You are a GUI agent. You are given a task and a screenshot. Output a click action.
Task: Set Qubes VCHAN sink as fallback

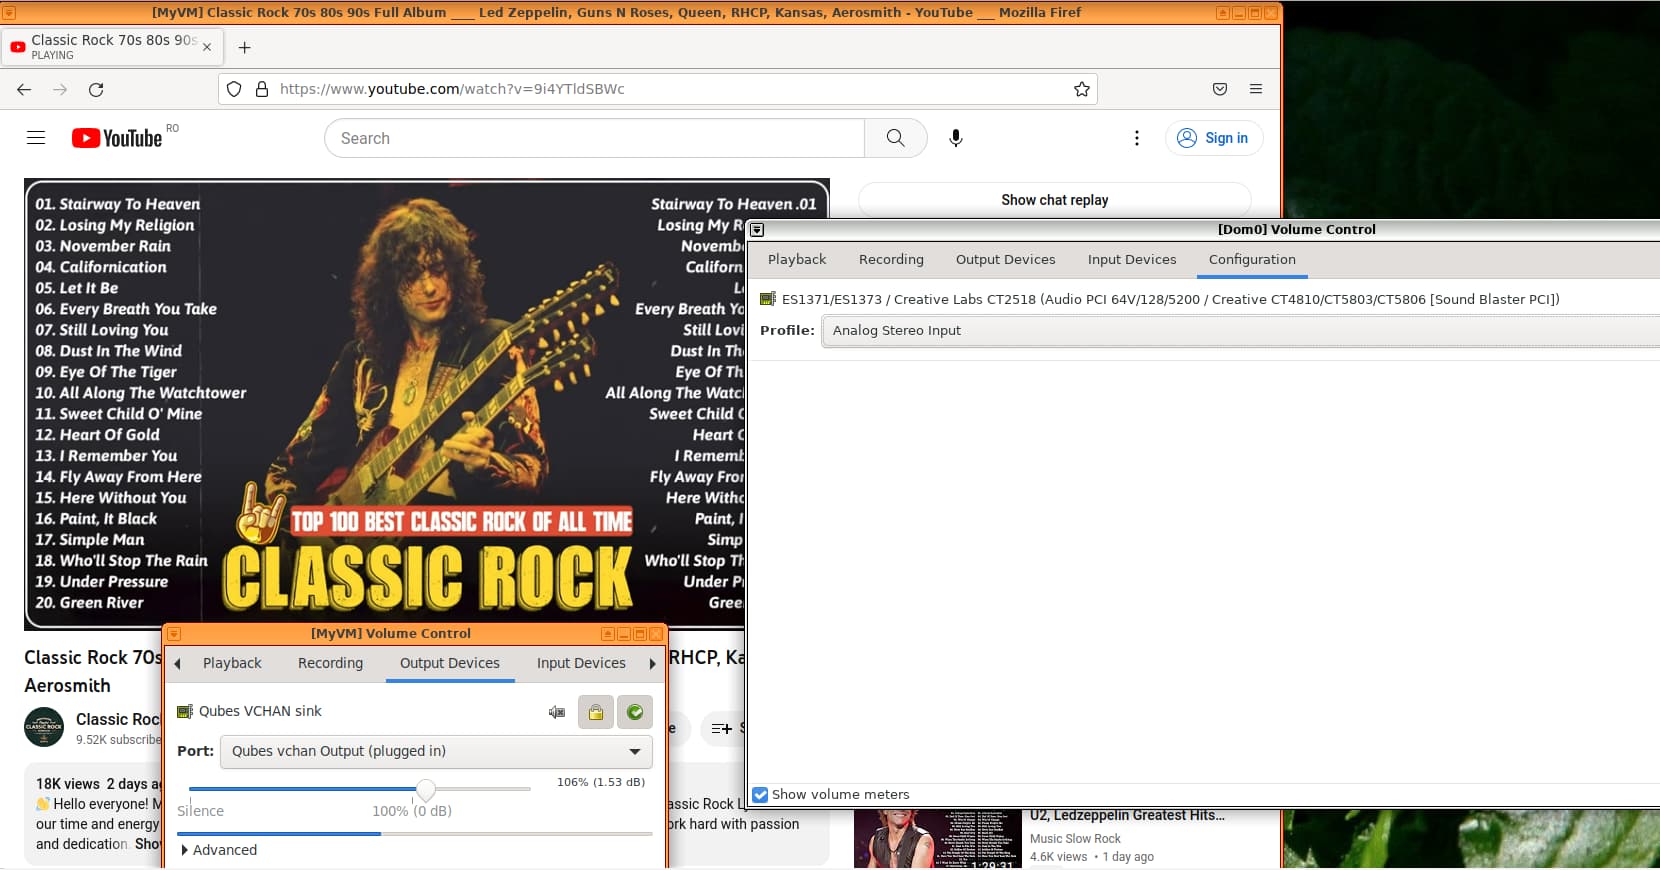(x=635, y=712)
